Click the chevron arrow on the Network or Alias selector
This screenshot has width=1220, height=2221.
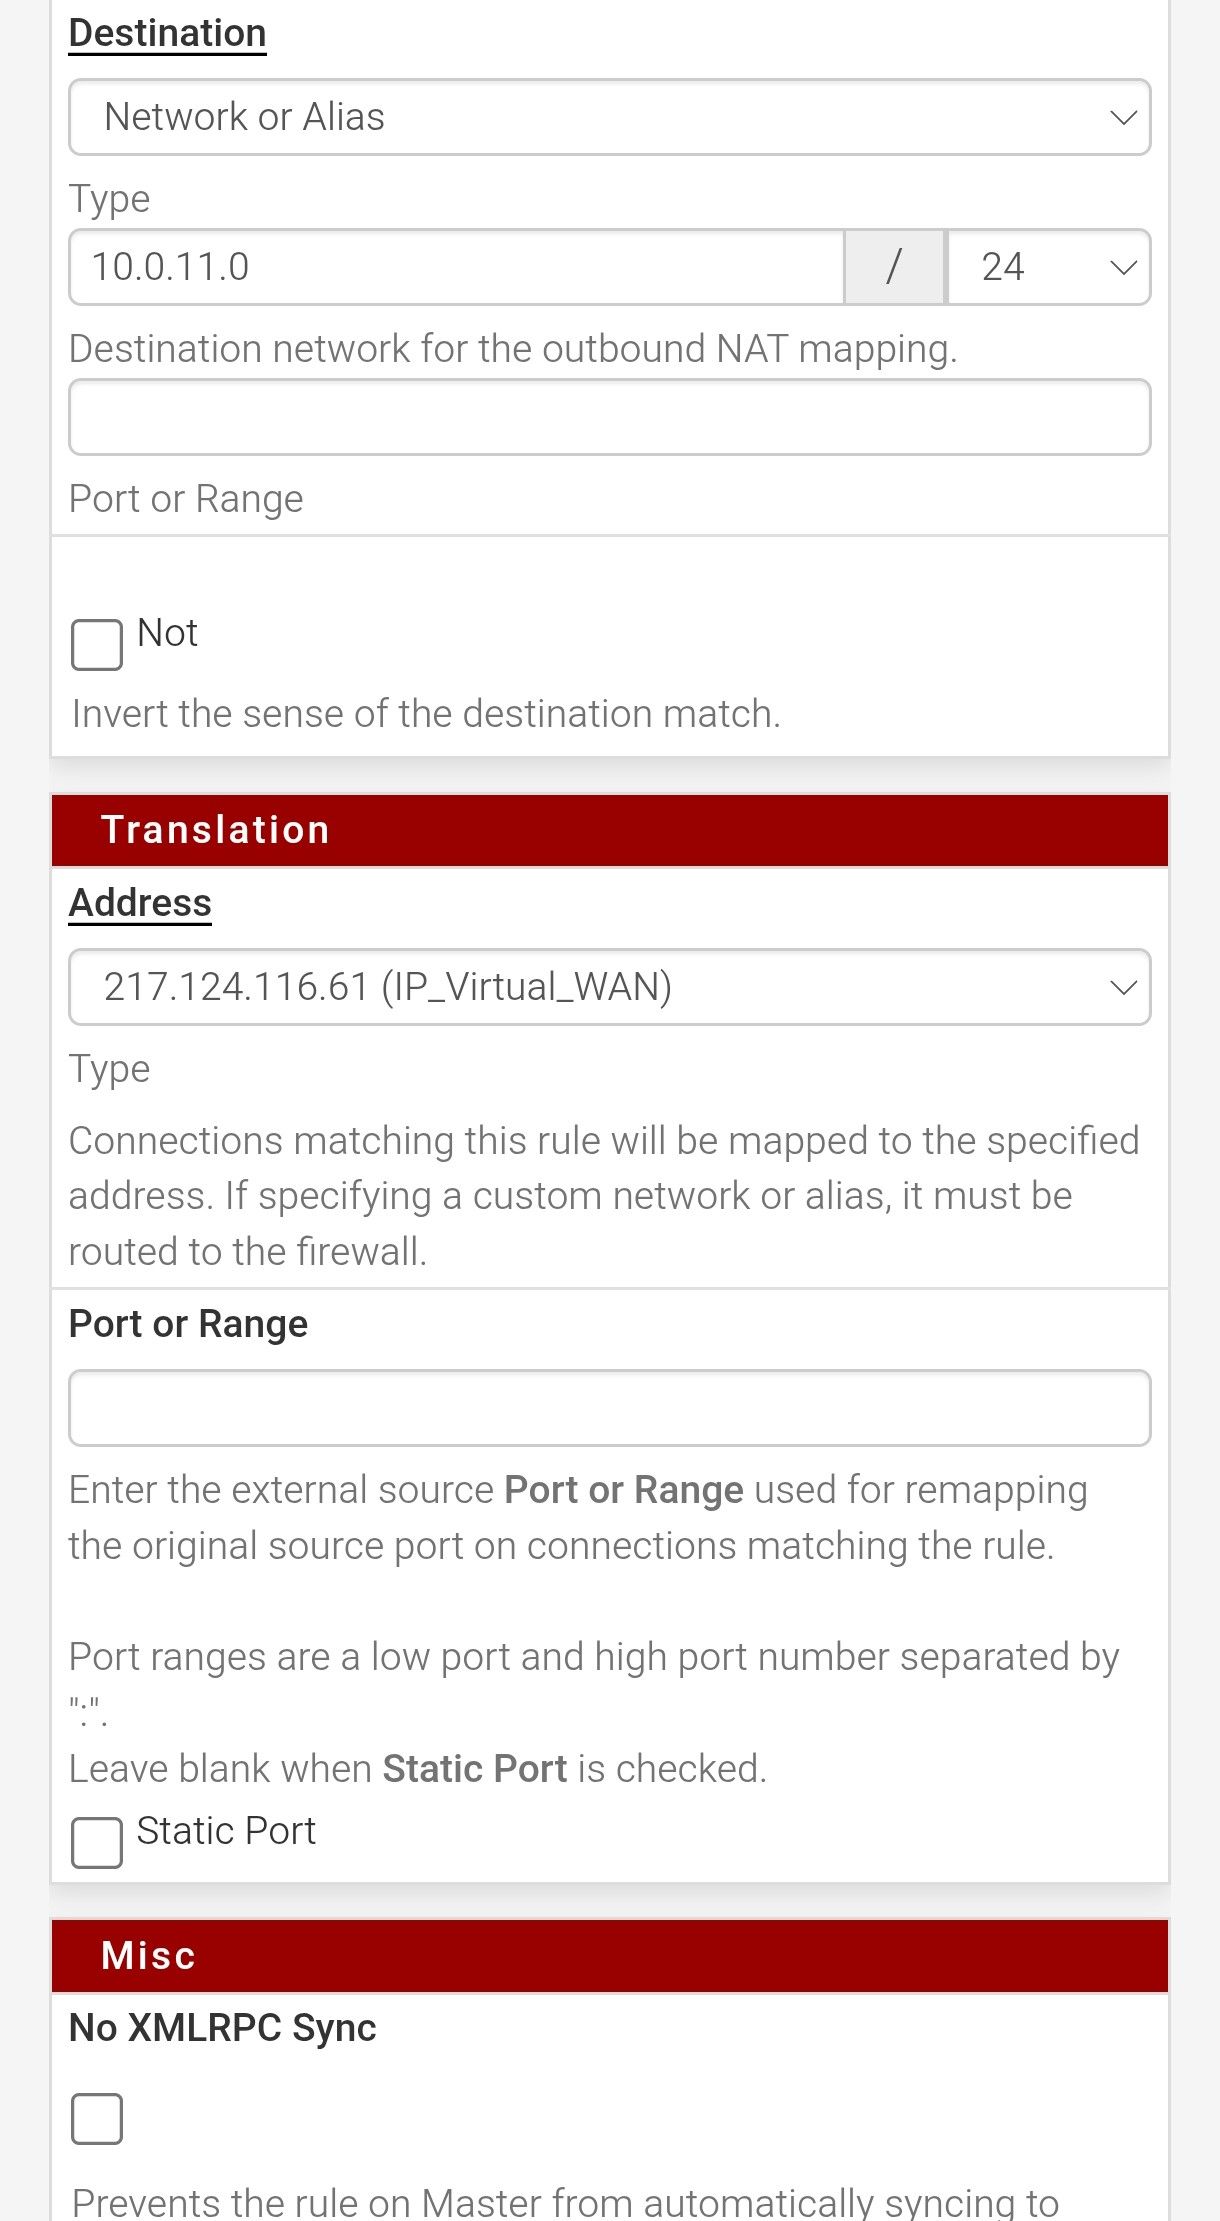[1123, 118]
